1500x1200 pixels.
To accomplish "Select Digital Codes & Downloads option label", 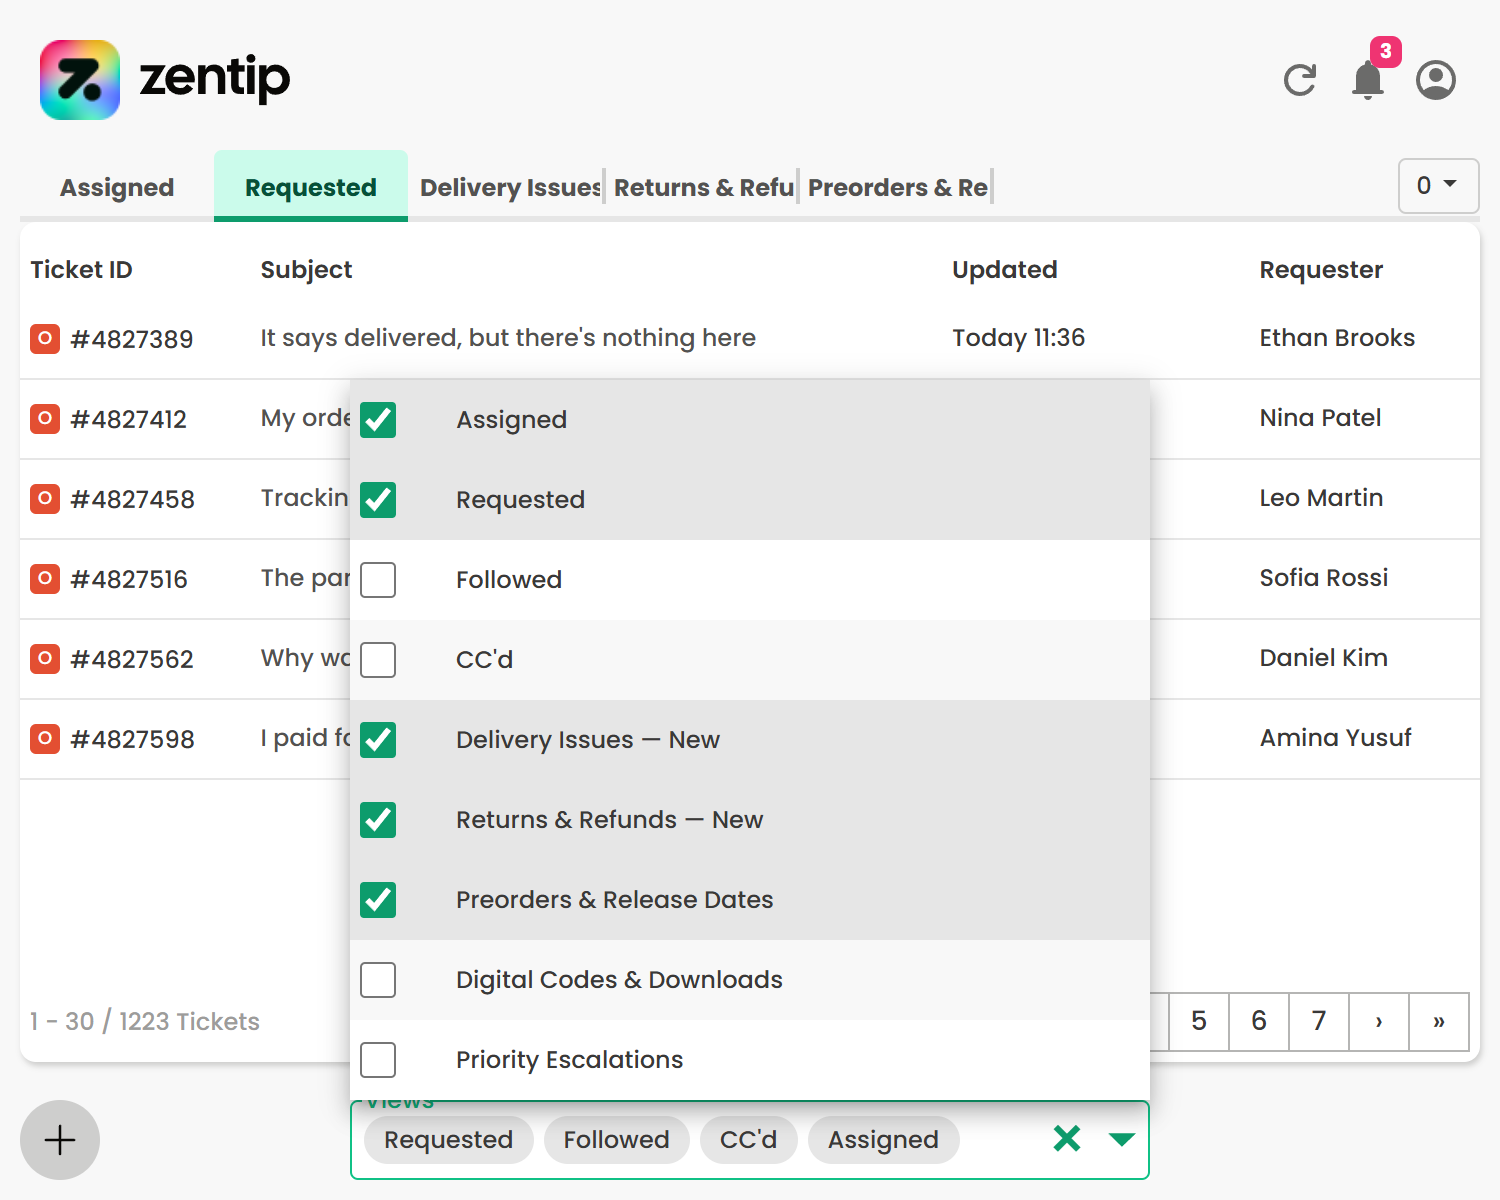I will pos(619,980).
